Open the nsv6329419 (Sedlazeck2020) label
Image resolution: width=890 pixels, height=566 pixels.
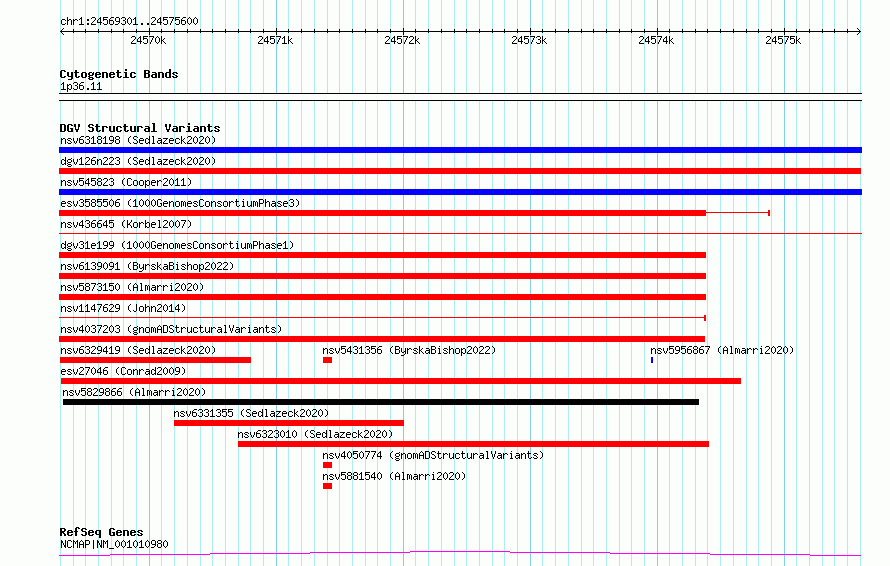pyautogui.click(x=138, y=350)
